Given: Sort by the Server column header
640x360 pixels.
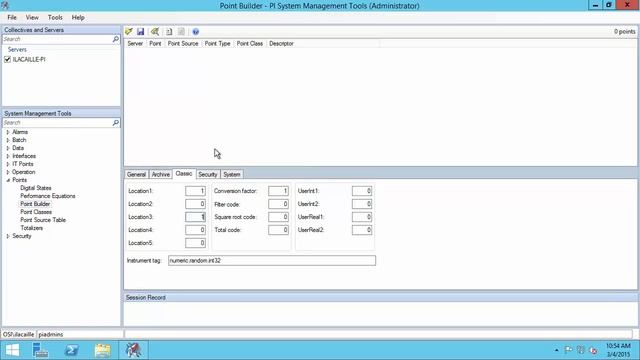Looking at the screenshot, I should 135,44.
